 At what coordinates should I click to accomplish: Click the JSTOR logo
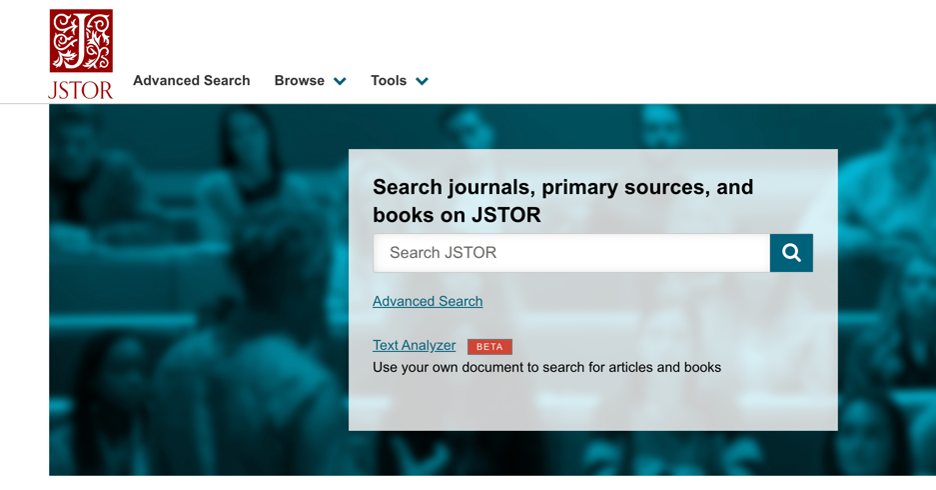click(x=81, y=54)
